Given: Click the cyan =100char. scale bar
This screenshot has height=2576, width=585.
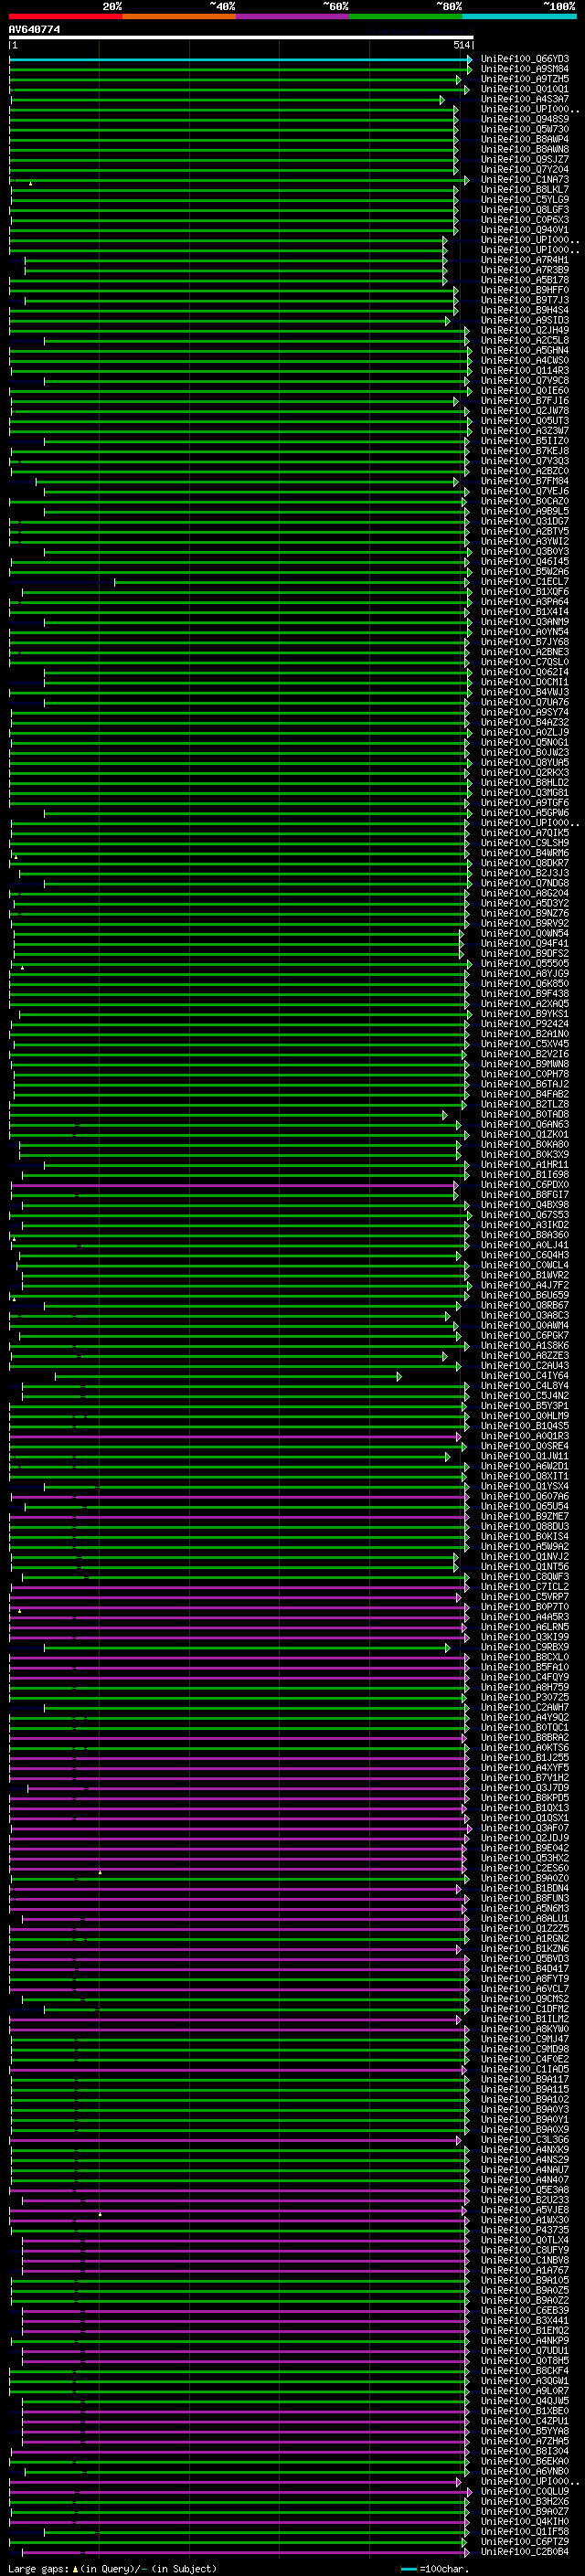Looking at the screenshot, I should point(408,2569).
